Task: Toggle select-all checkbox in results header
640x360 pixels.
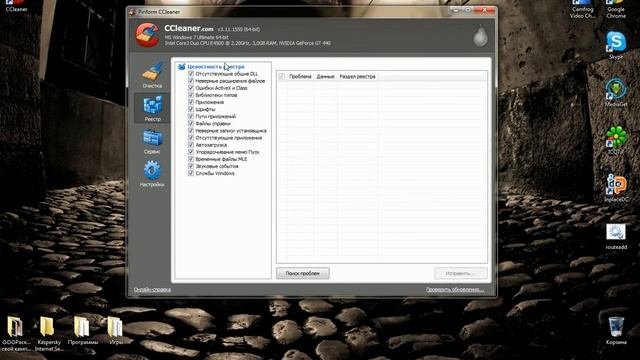Action: coord(282,76)
